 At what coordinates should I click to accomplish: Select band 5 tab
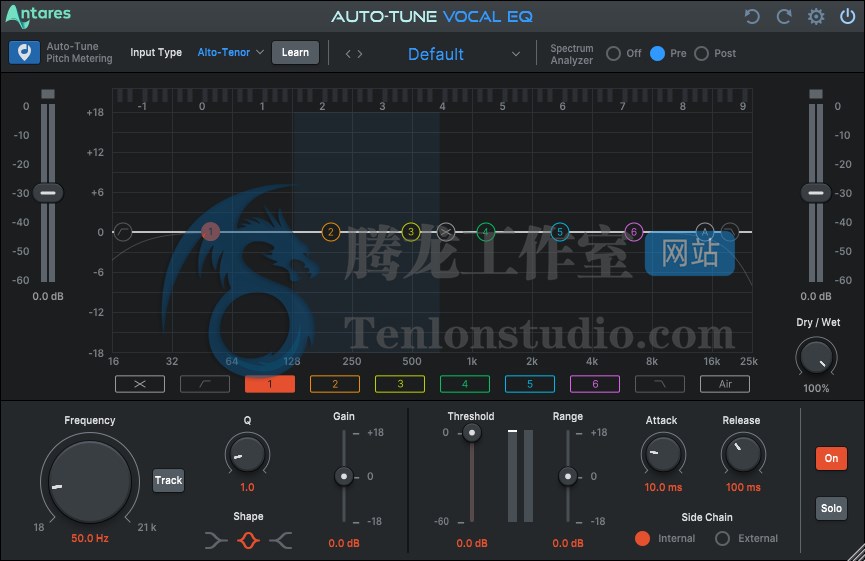(x=530, y=384)
